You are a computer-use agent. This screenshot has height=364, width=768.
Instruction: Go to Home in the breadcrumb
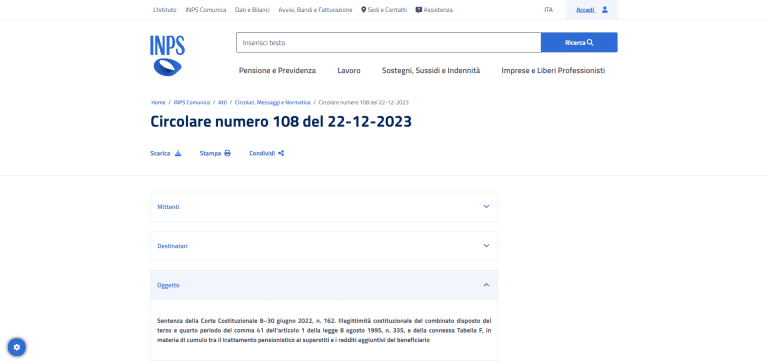click(x=158, y=102)
